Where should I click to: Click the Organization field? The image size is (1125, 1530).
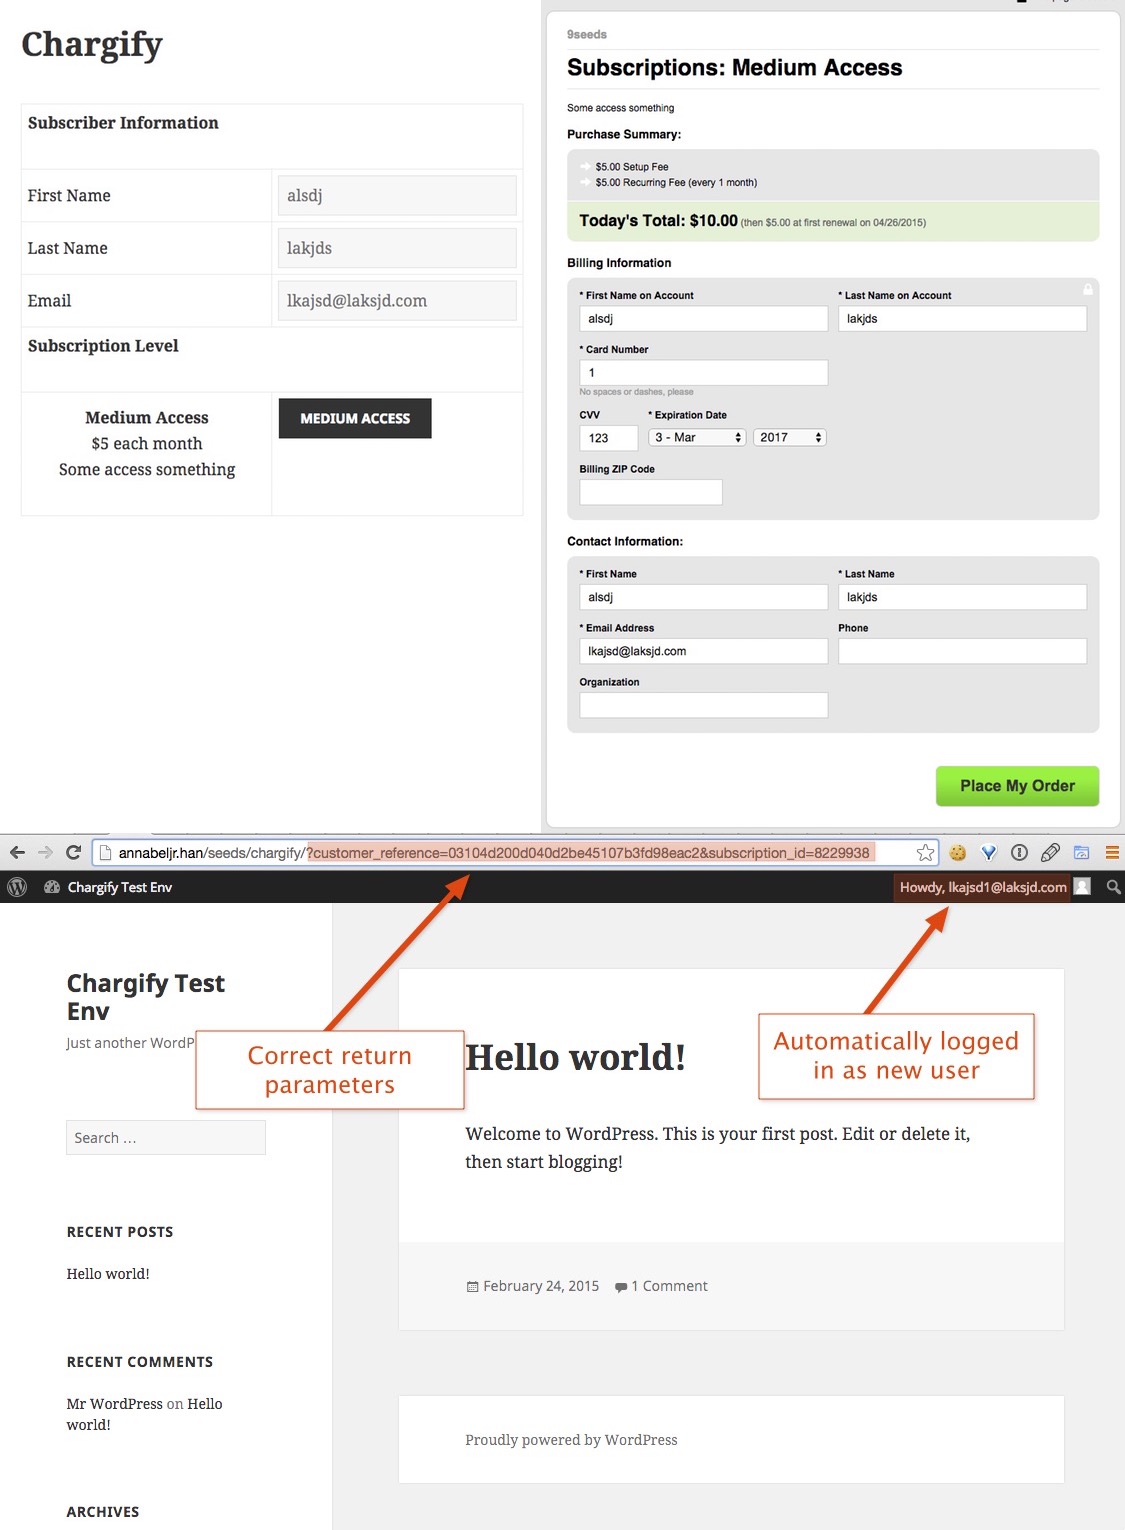pos(704,705)
